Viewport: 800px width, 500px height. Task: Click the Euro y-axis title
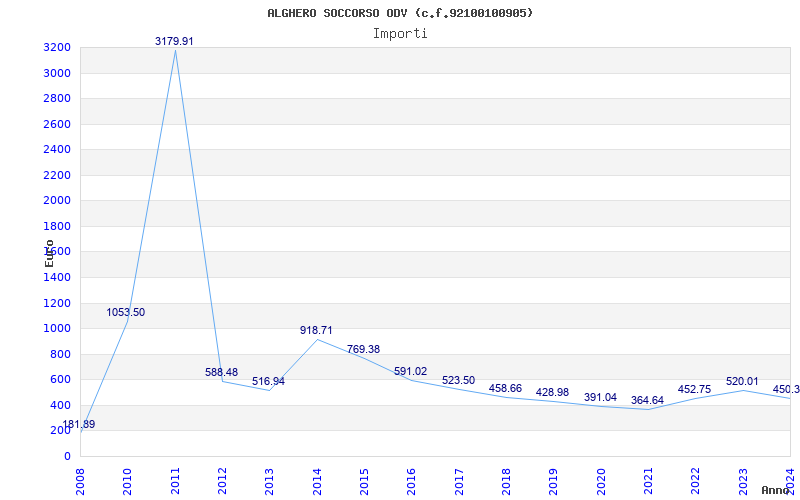click(x=49, y=253)
